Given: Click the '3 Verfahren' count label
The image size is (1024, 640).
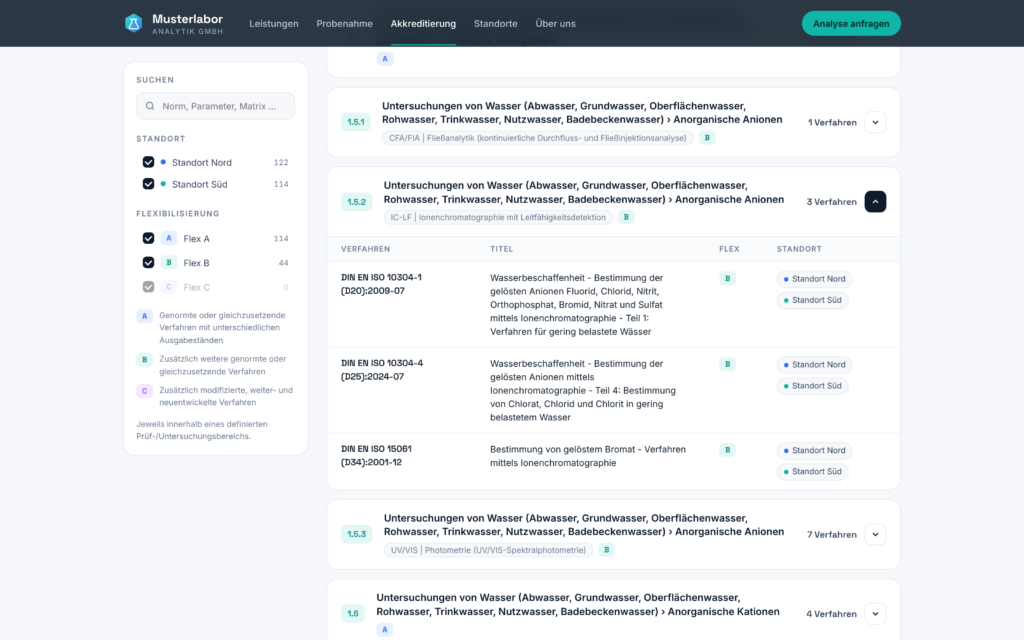Looking at the screenshot, I should 831,202.
